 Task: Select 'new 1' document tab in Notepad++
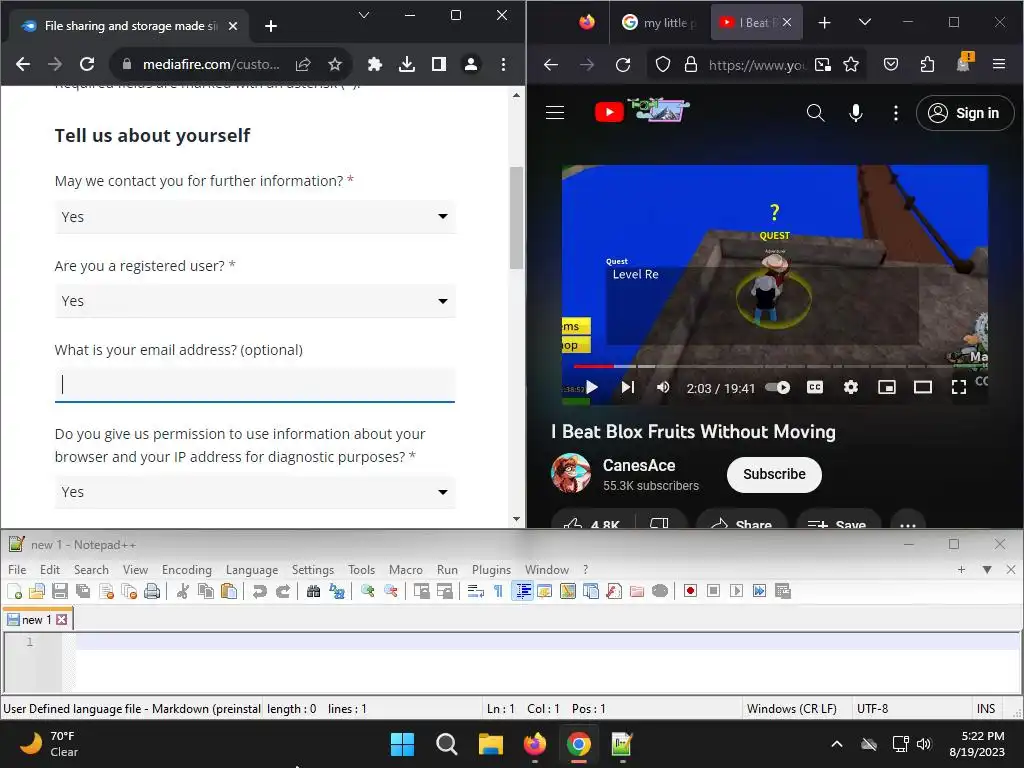[x=37, y=619]
